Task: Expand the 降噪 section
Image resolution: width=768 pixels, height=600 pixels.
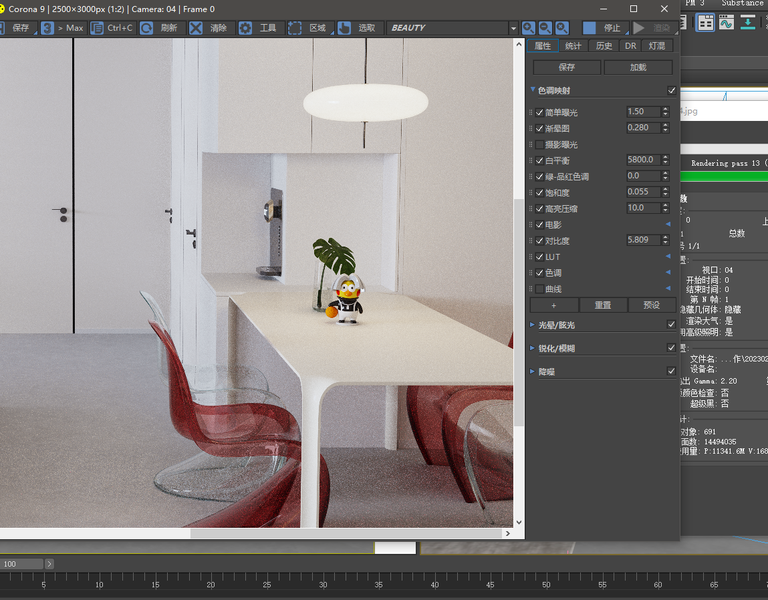Action: (532, 371)
